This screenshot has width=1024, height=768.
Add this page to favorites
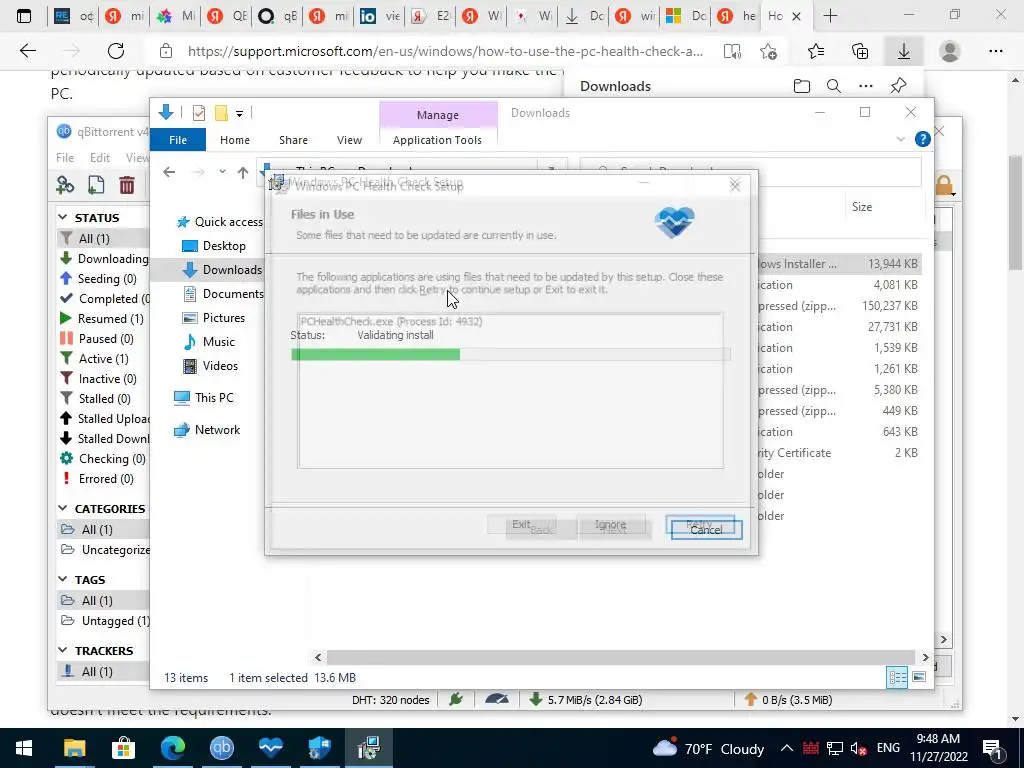[769, 51]
